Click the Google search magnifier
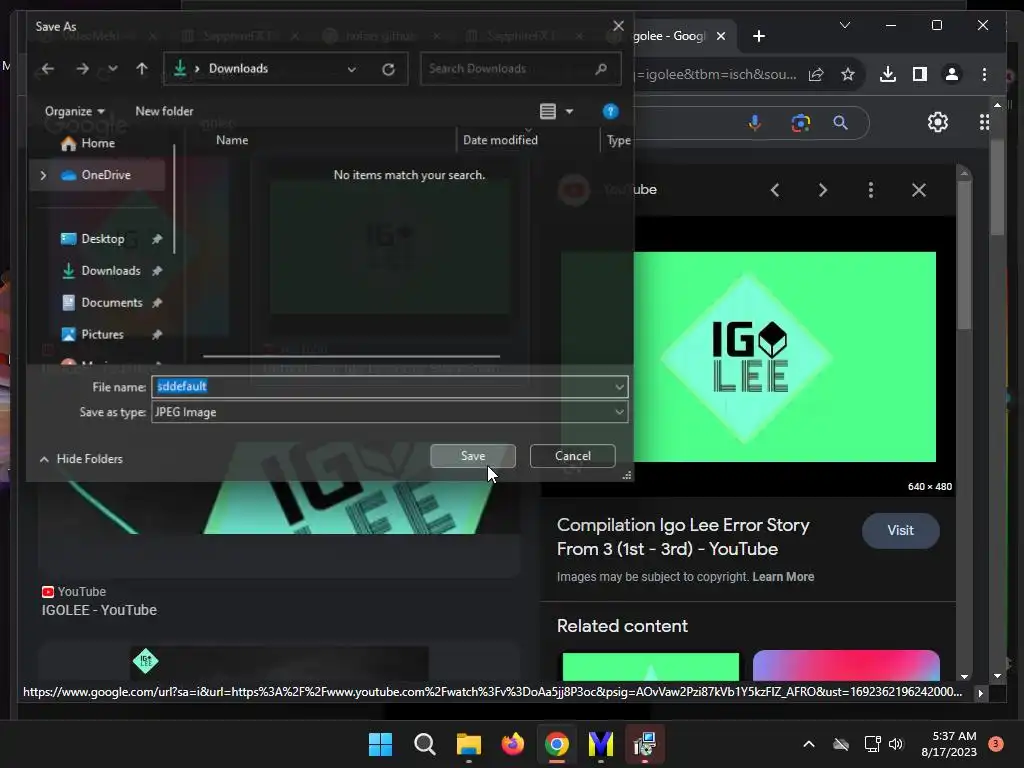This screenshot has height=768, width=1024. pyautogui.click(x=840, y=123)
